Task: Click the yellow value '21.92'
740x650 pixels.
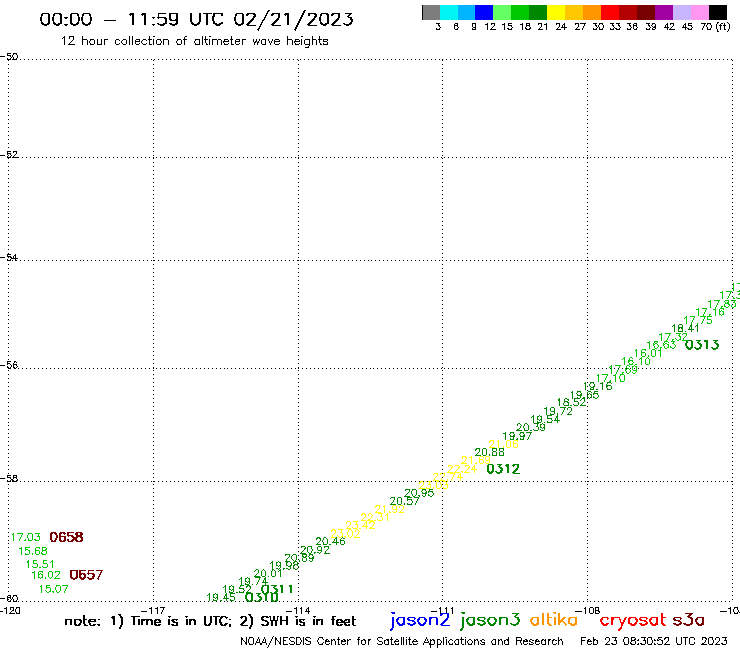Action: pos(390,509)
